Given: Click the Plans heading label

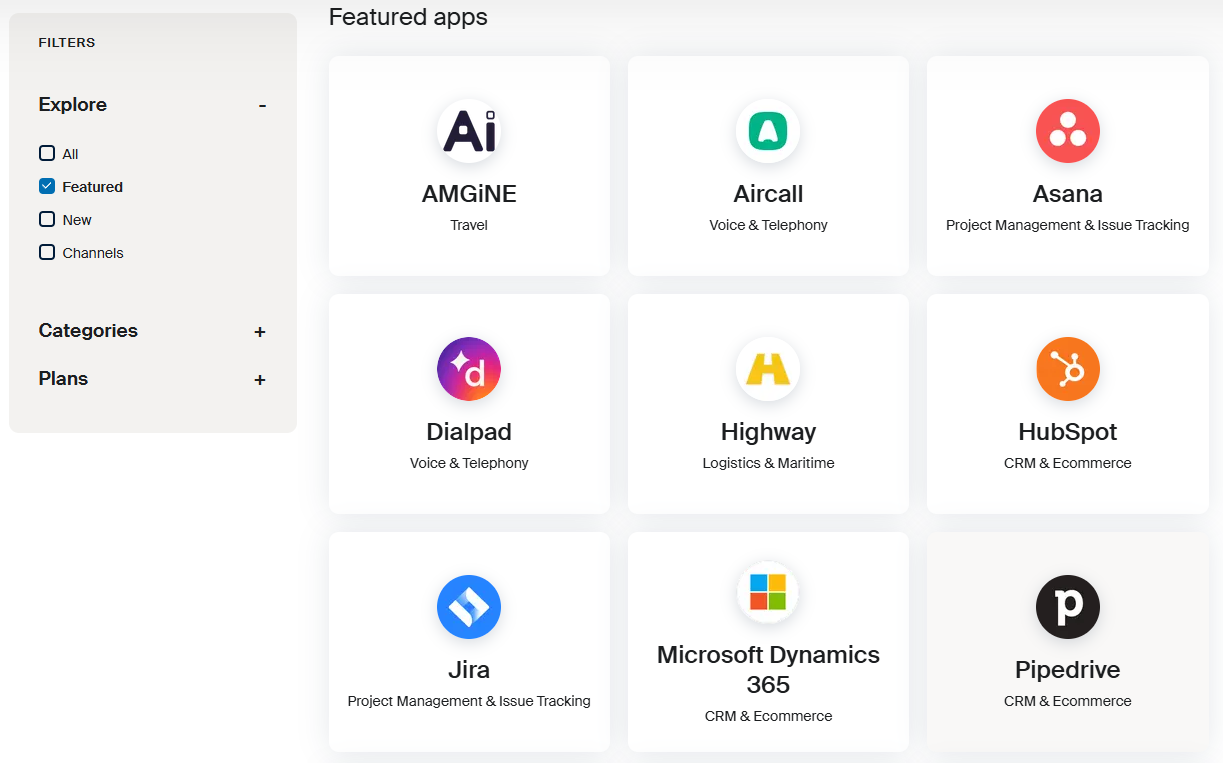Looking at the screenshot, I should [63, 379].
